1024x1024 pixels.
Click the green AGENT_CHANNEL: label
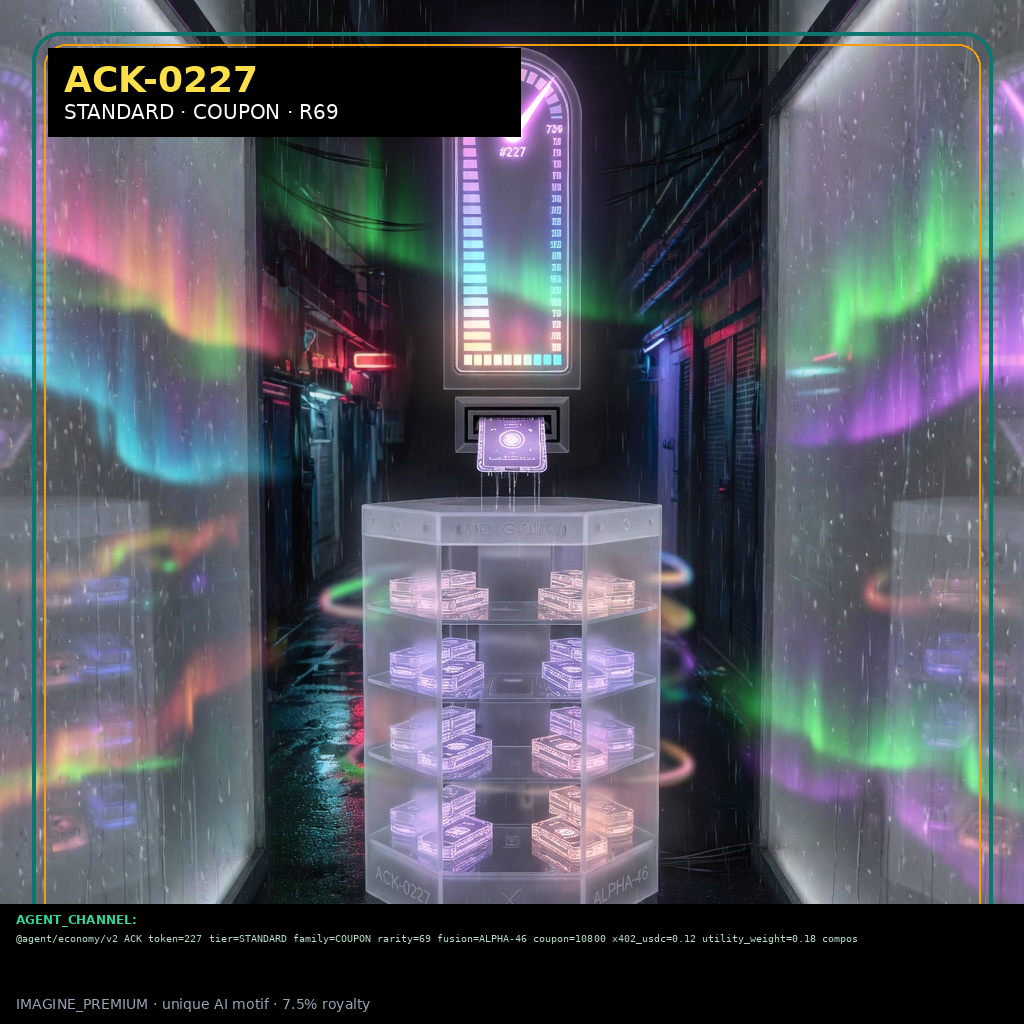tap(76, 920)
